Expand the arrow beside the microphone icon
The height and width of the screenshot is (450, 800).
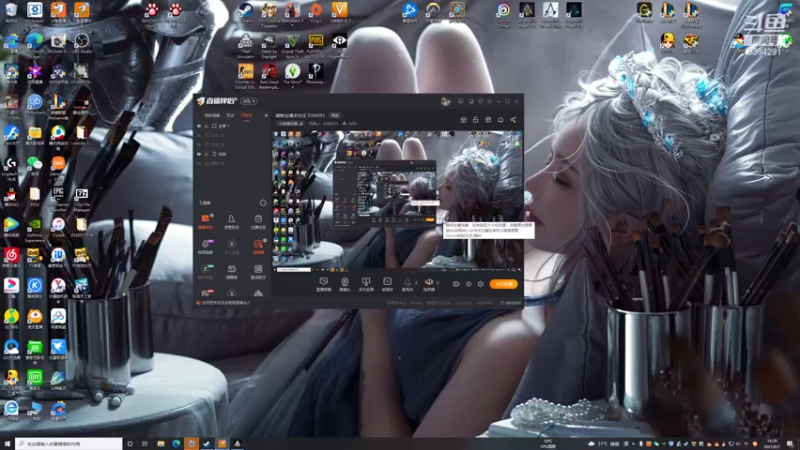tap(416, 283)
